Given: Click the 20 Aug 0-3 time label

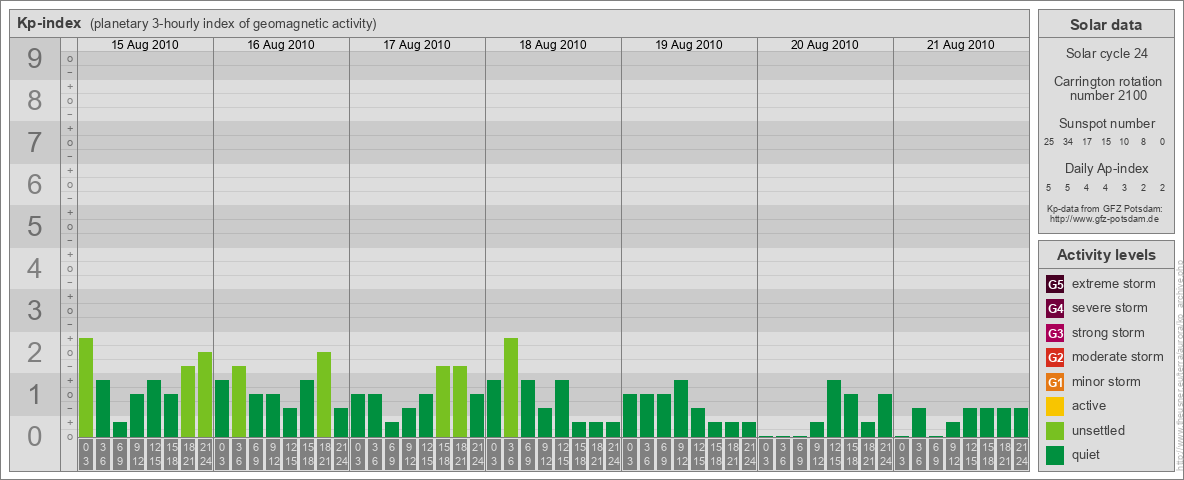Looking at the screenshot, I should coord(766,454).
